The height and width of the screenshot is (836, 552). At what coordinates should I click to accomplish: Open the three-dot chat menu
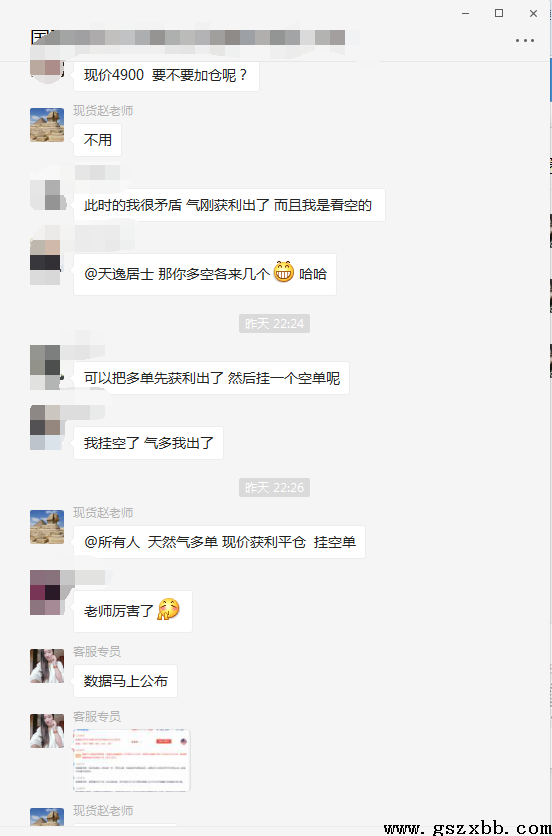(x=525, y=41)
